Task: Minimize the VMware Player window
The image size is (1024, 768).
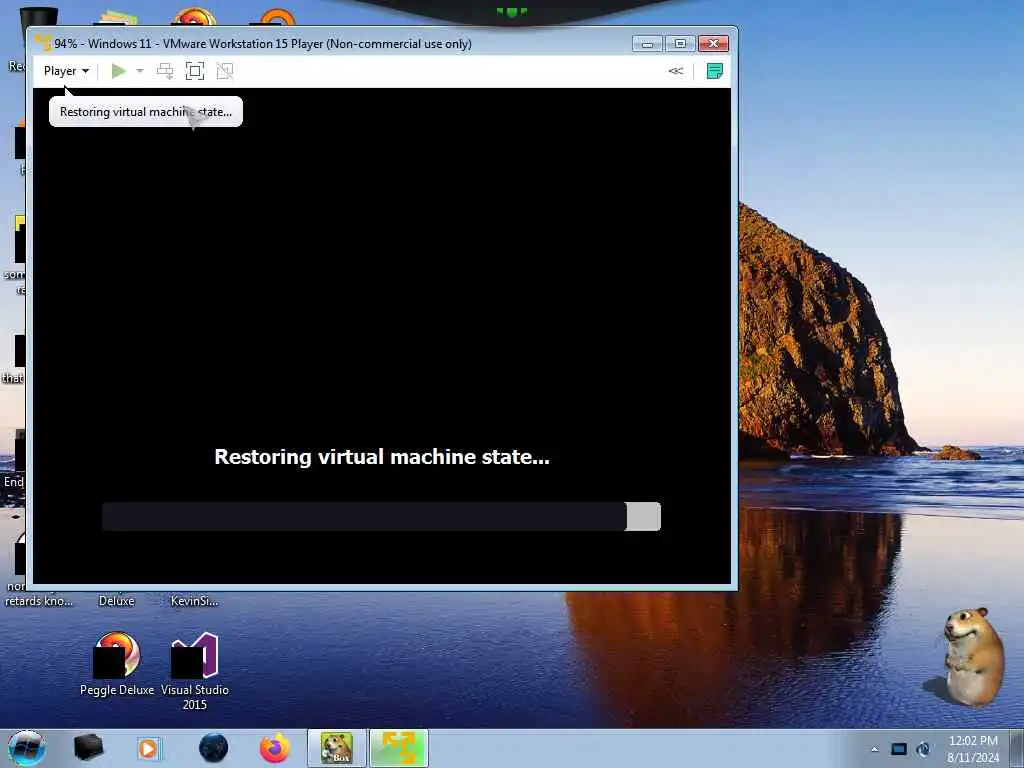Action: (647, 44)
